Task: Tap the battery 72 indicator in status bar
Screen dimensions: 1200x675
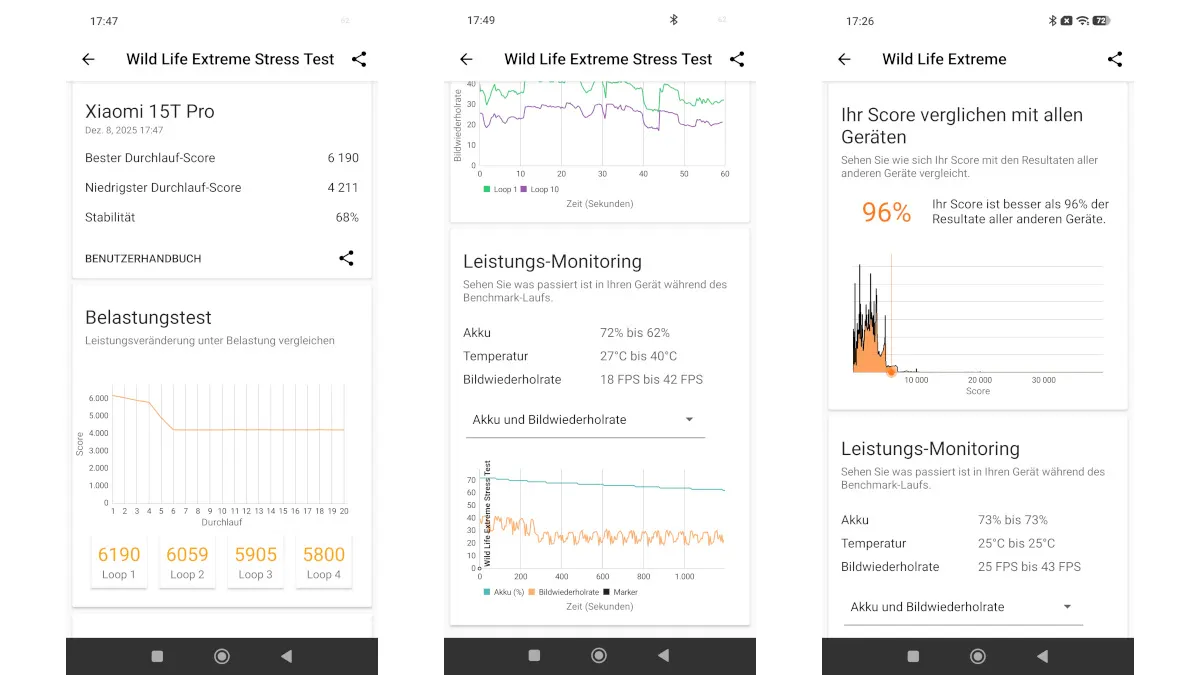Action: 1100,20
